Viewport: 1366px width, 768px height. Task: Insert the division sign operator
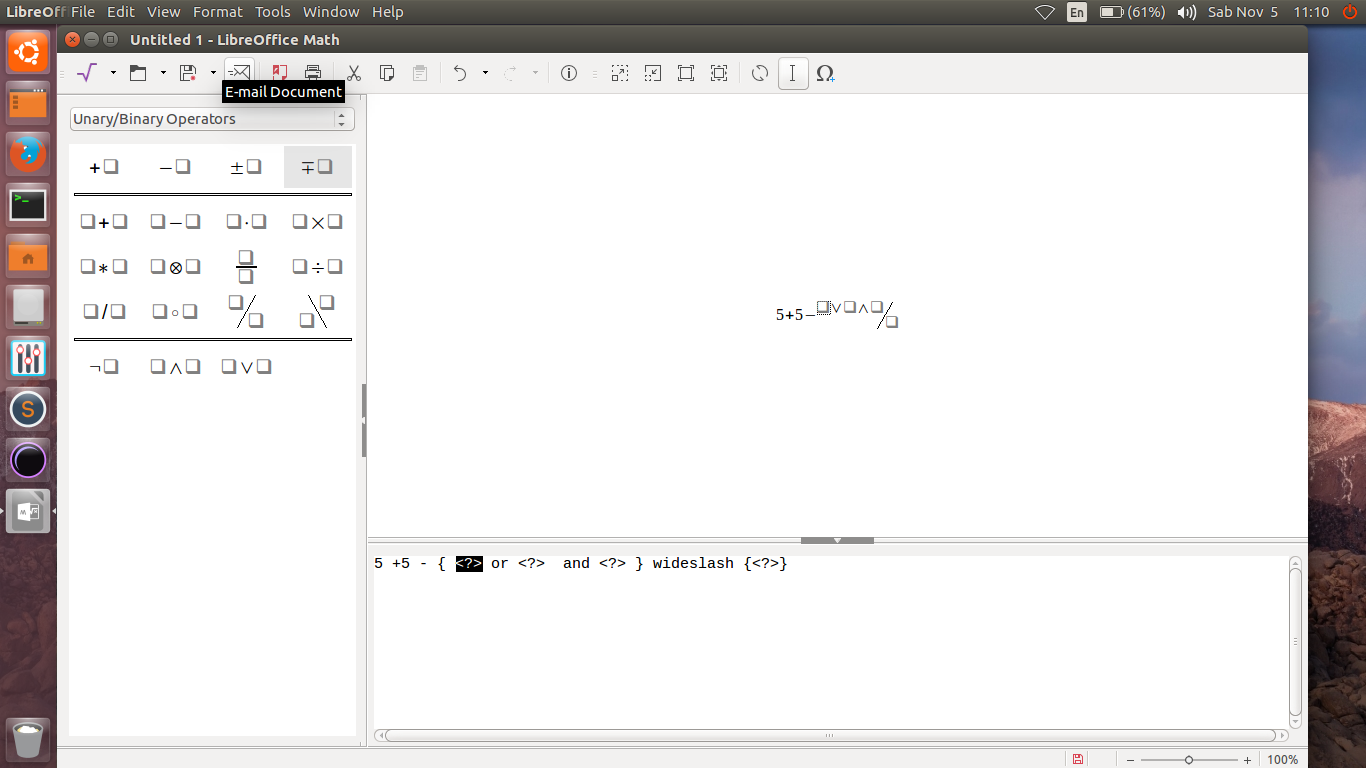click(317, 267)
